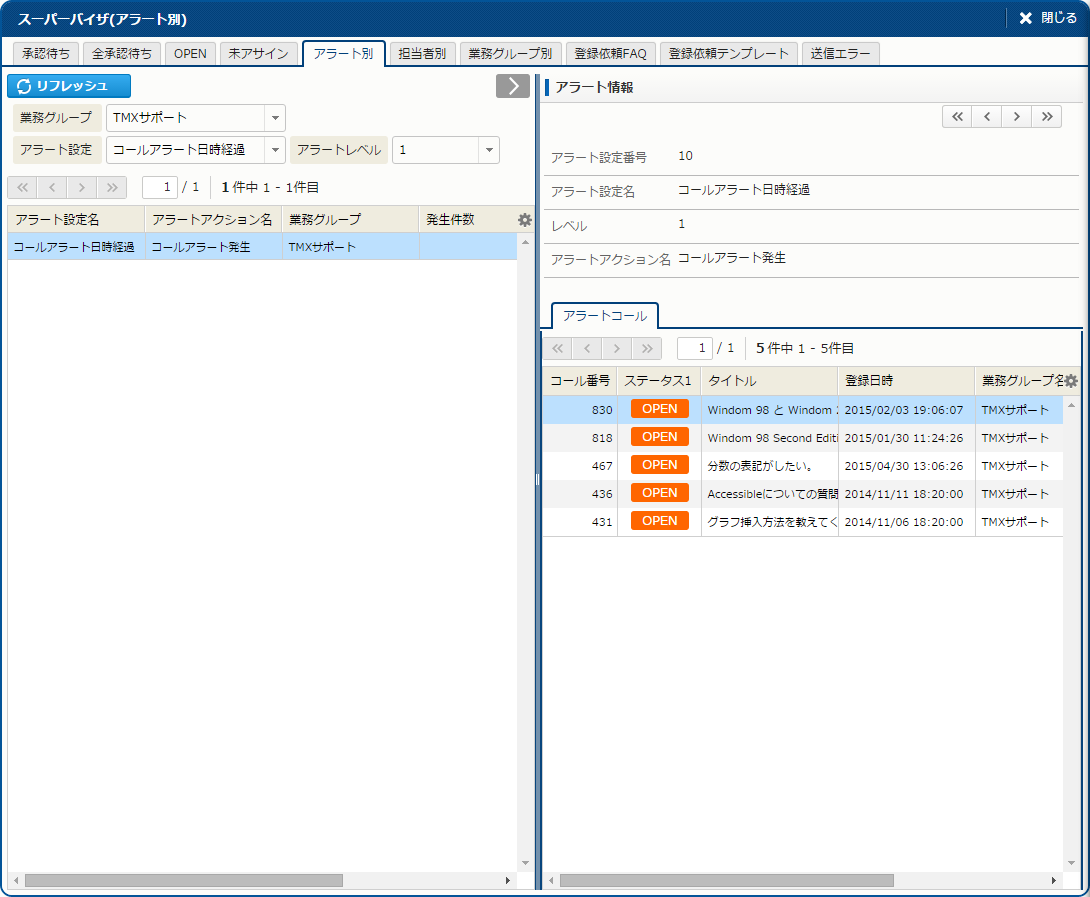Collapse left panel with gray chevron arrow
The height and width of the screenshot is (897, 1090).
[513, 86]
